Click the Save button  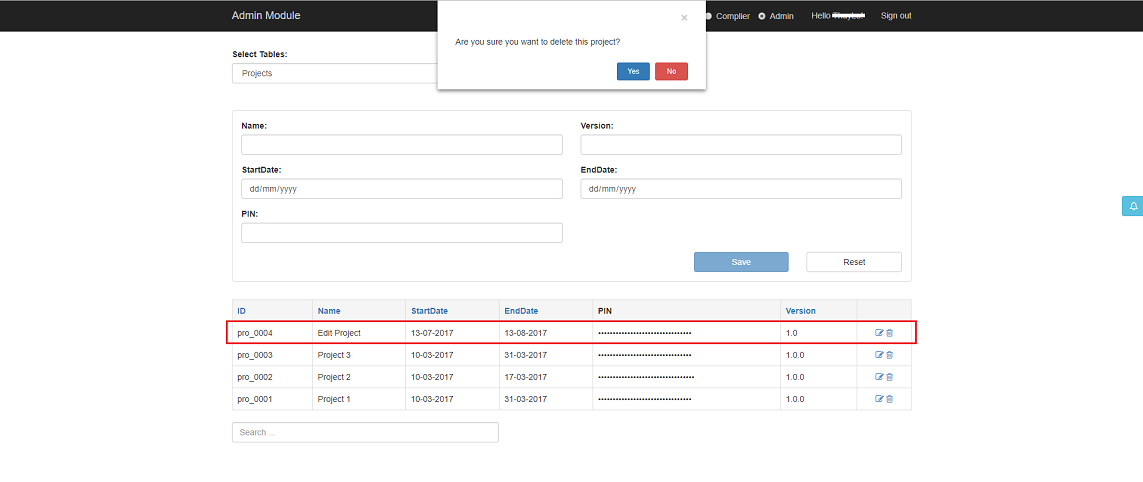tap(741, 262)
